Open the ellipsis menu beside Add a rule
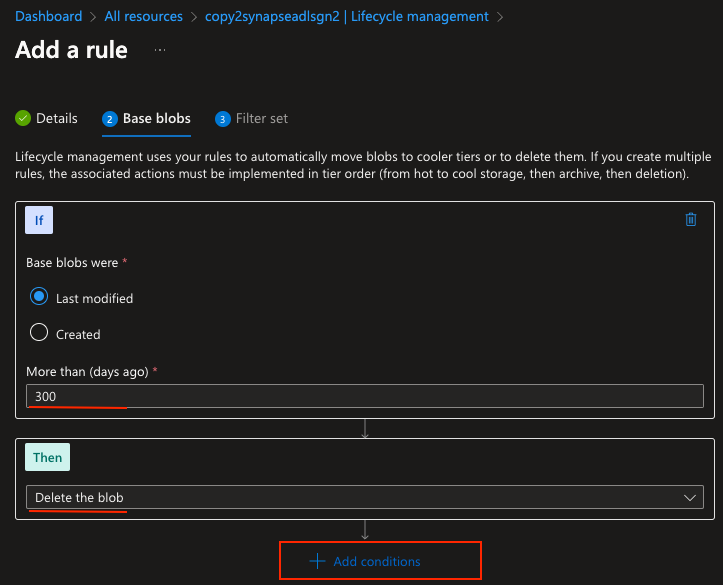 coord(160,50)
